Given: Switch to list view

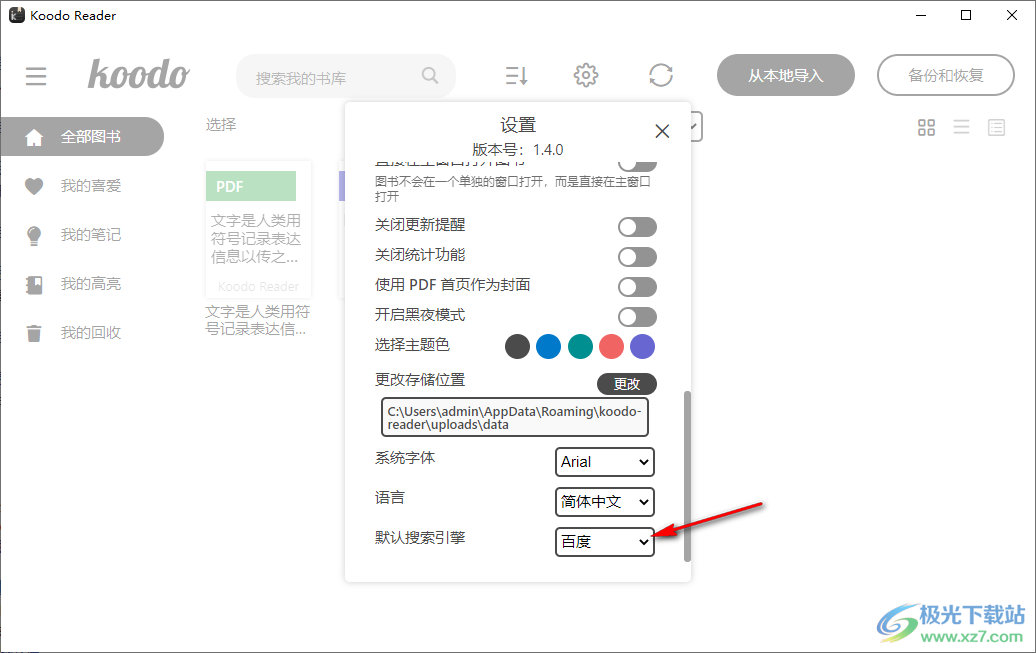Looking at the screenshot, I should click(x=961, y=128).
